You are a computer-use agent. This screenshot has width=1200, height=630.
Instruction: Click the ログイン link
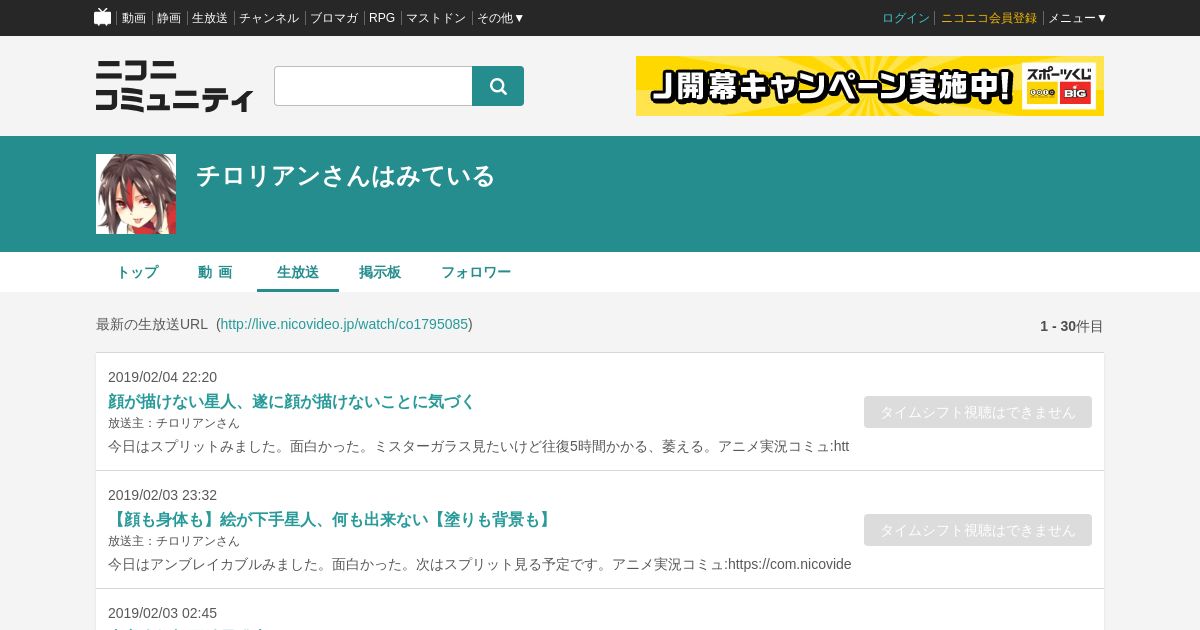click(x=906, y=18)
